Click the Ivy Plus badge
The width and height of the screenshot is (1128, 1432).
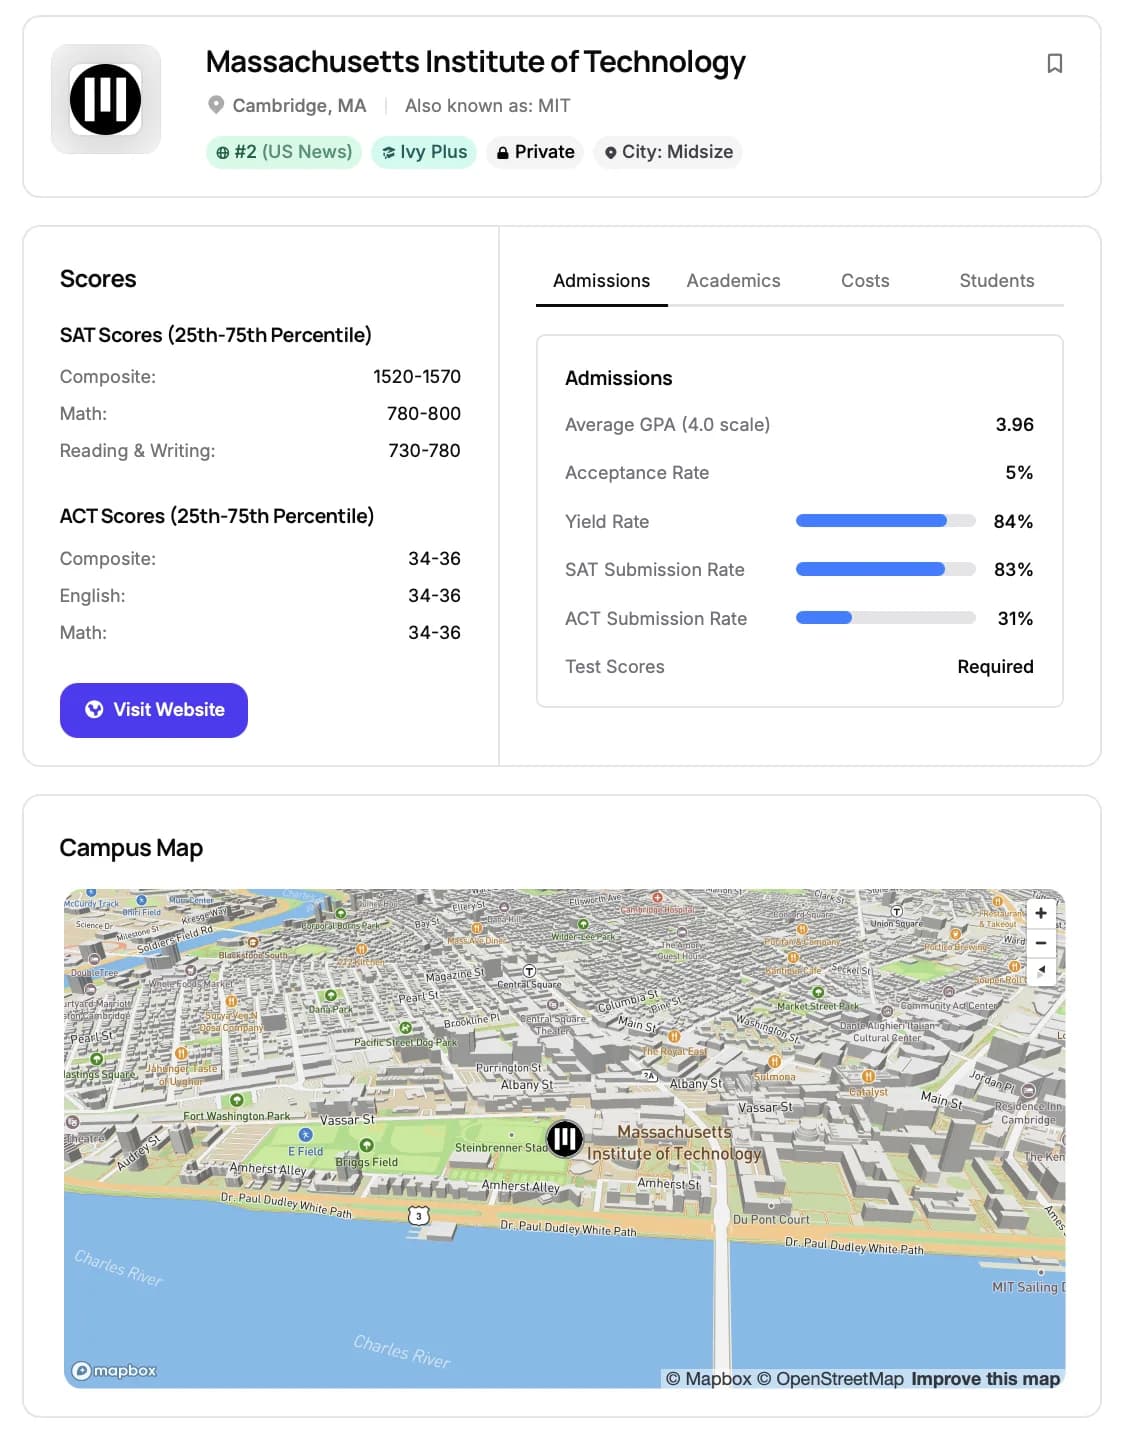(x=424, y=152)
